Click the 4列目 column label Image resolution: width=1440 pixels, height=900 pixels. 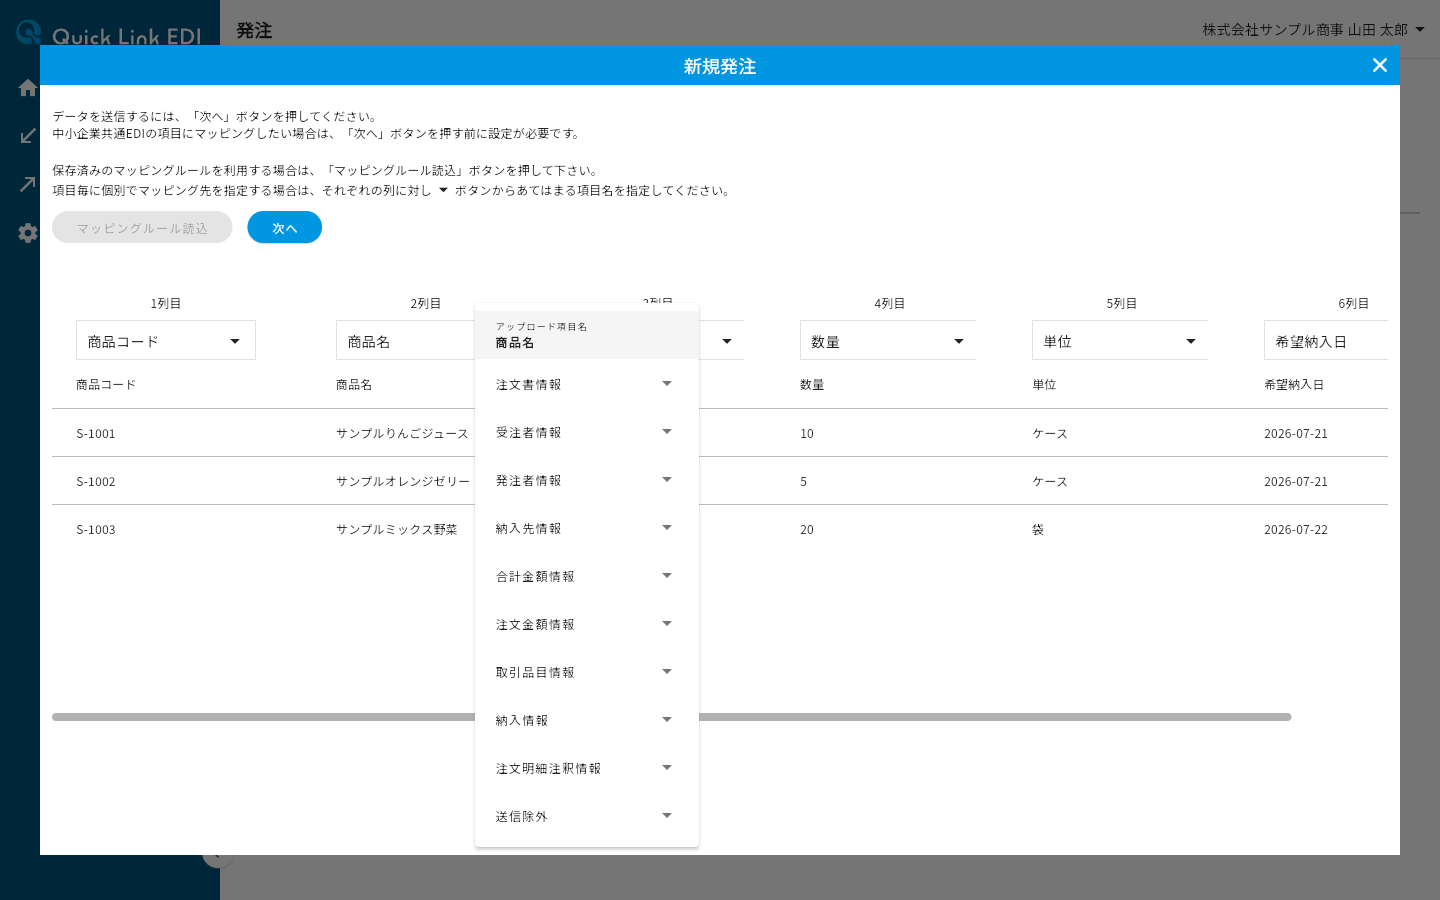tap(890, 303)
